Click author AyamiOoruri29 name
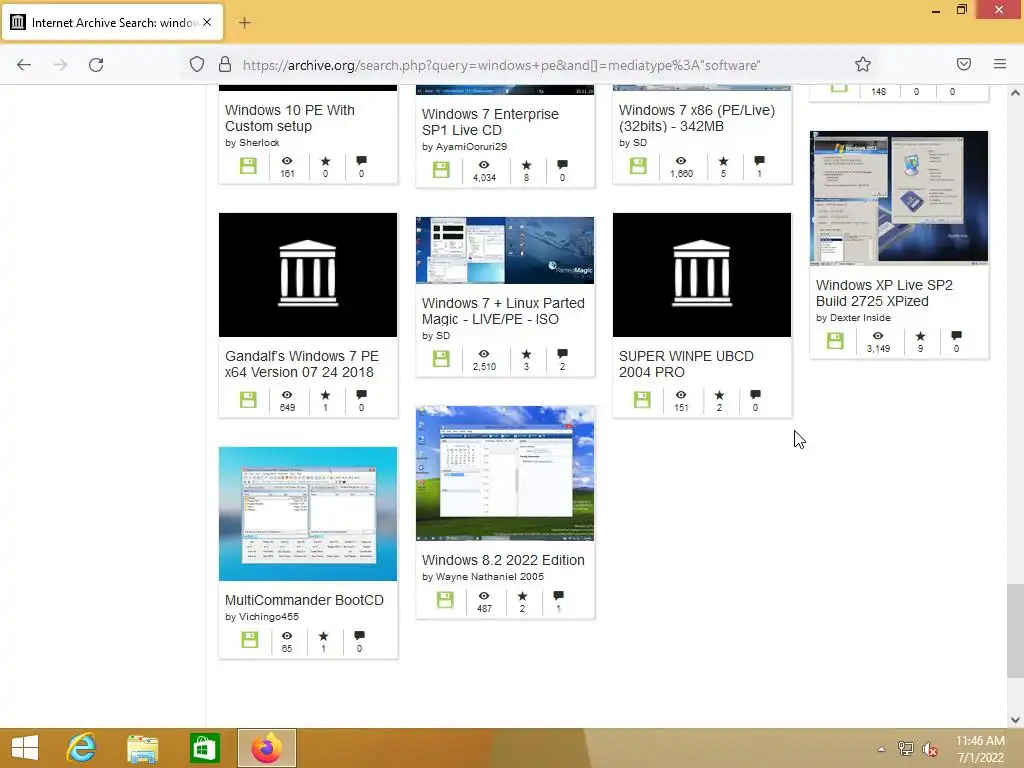The height and width of the screenshot is (768, 1024). coord(471,147)
